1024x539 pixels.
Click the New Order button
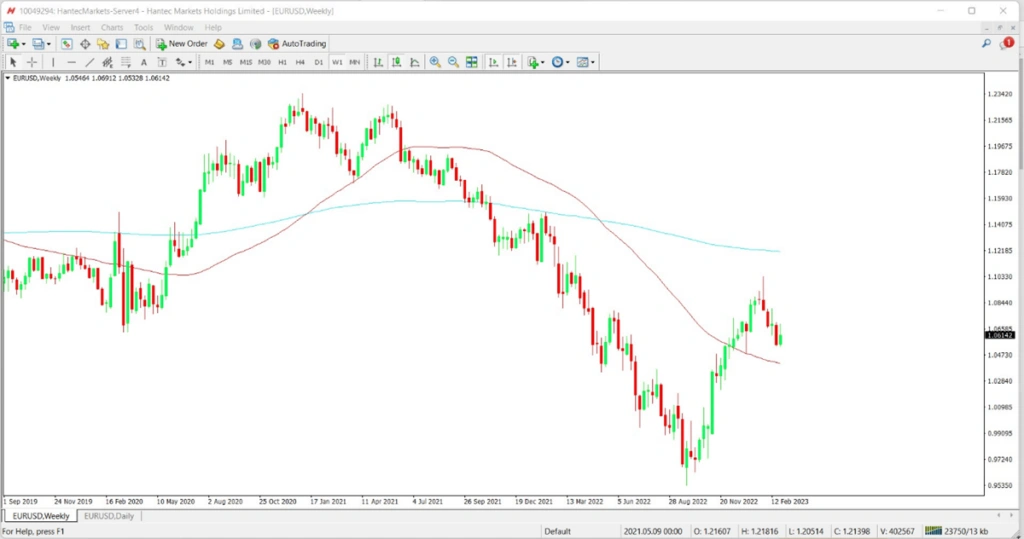click(182, 44)
